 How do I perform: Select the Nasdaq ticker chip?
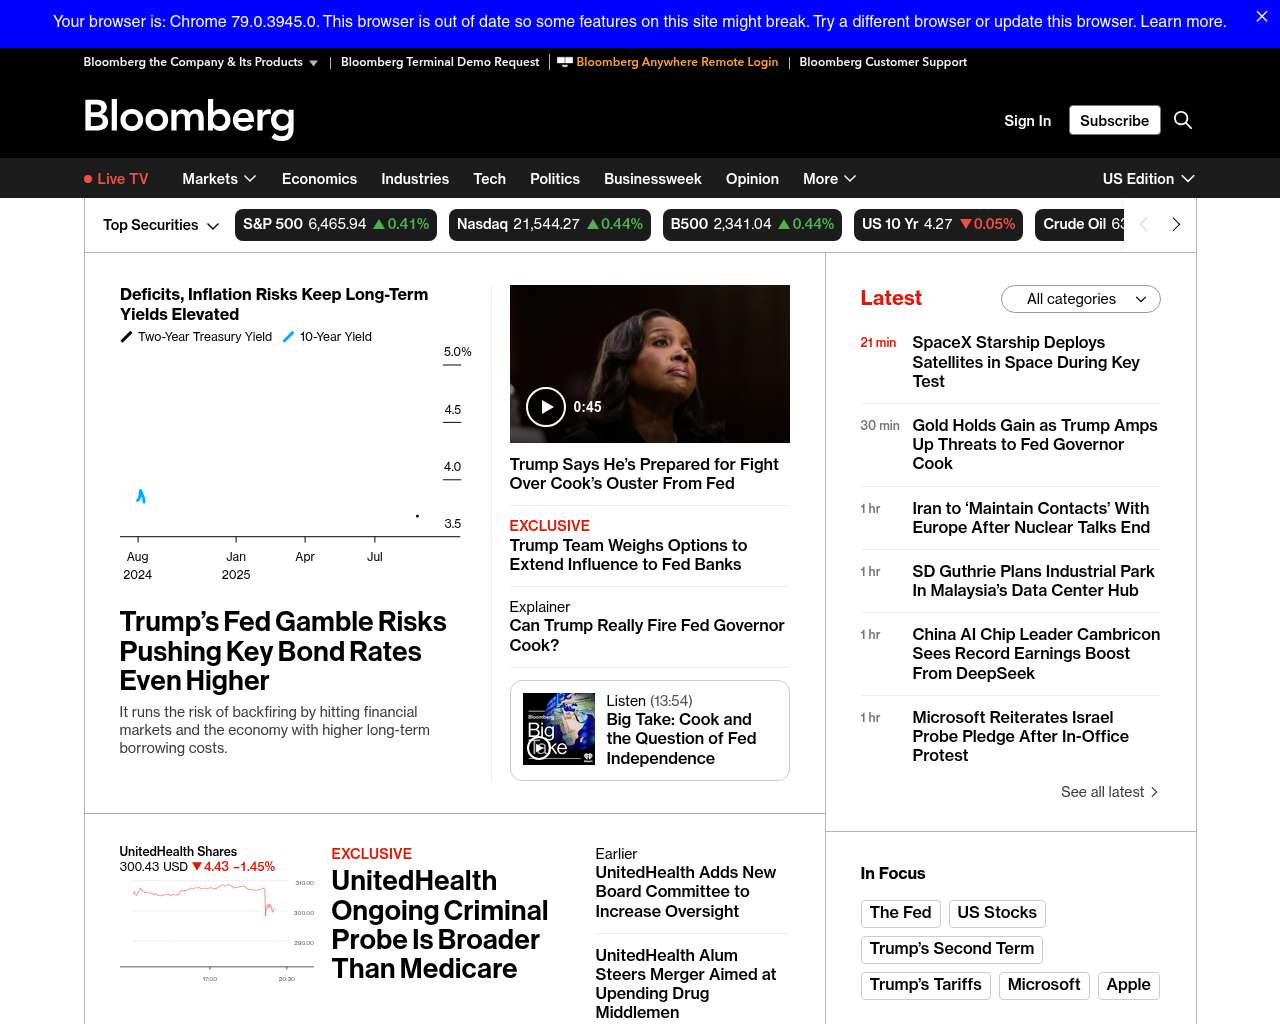550,225
